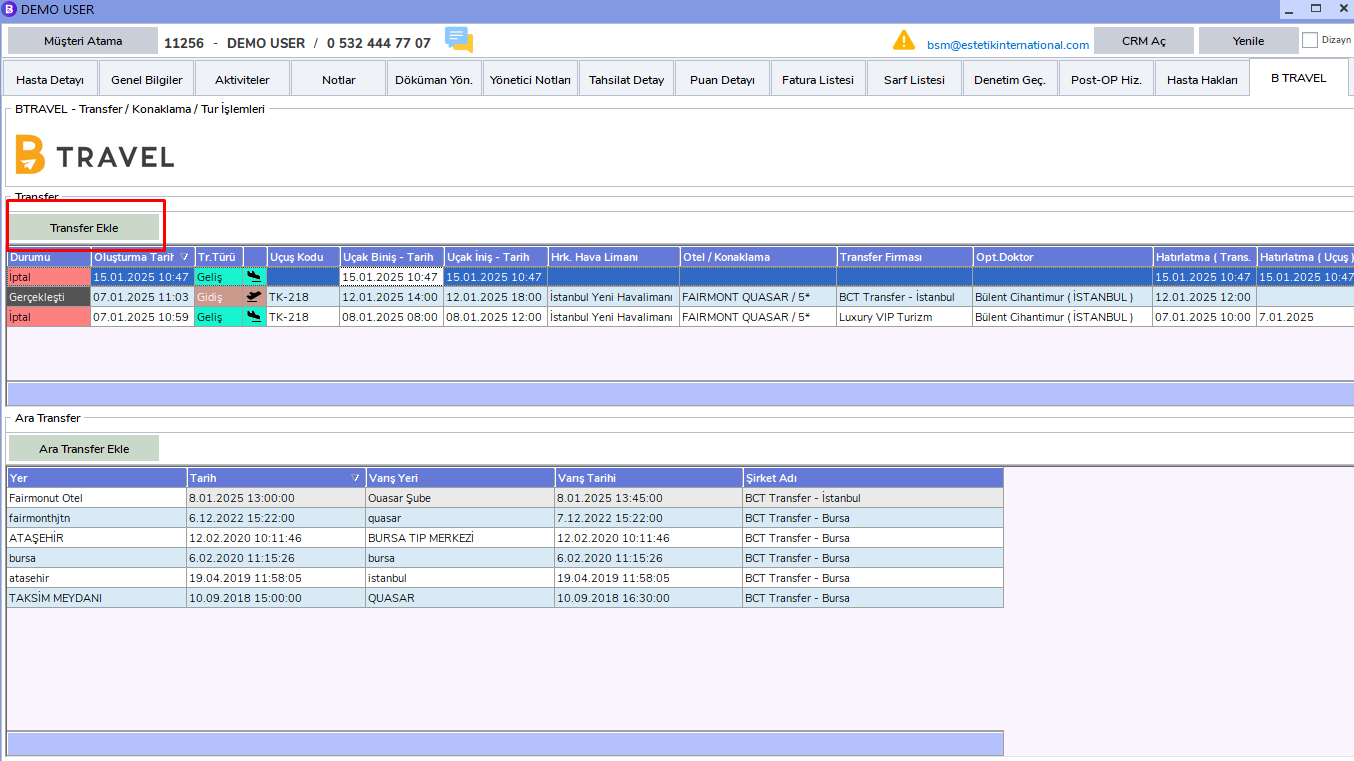Viewport: 1354px width, 761px height.
Task: Select the Notlar tab
Action: pos(338,79)
